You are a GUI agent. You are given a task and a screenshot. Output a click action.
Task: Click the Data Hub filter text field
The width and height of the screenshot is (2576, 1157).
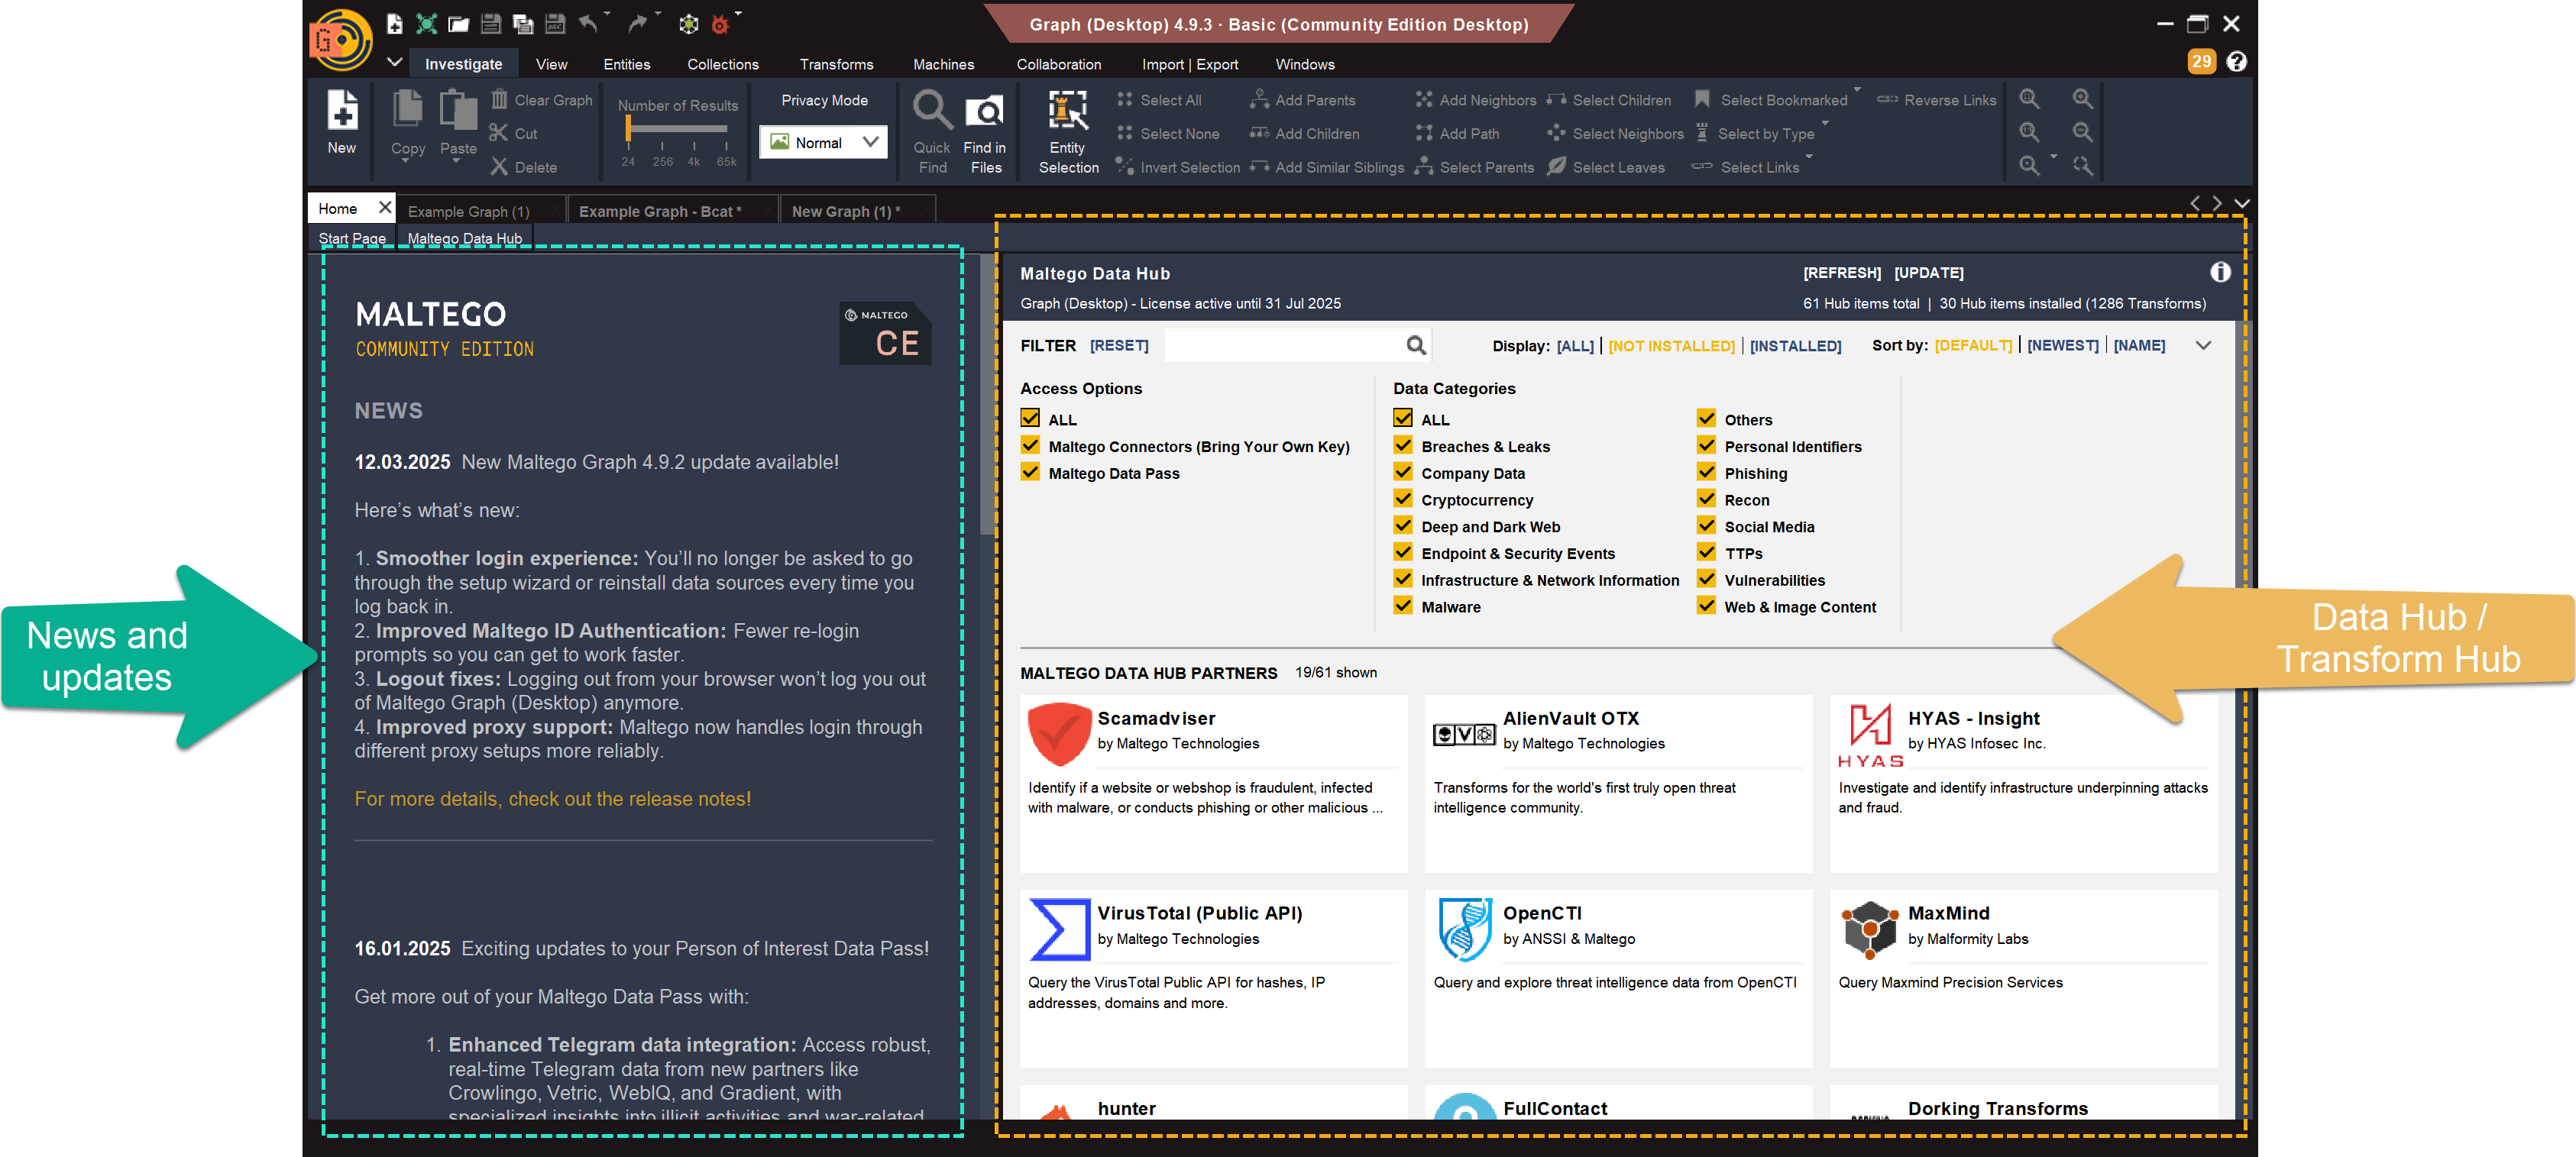pyautogui.click(x=1284, y=345)
